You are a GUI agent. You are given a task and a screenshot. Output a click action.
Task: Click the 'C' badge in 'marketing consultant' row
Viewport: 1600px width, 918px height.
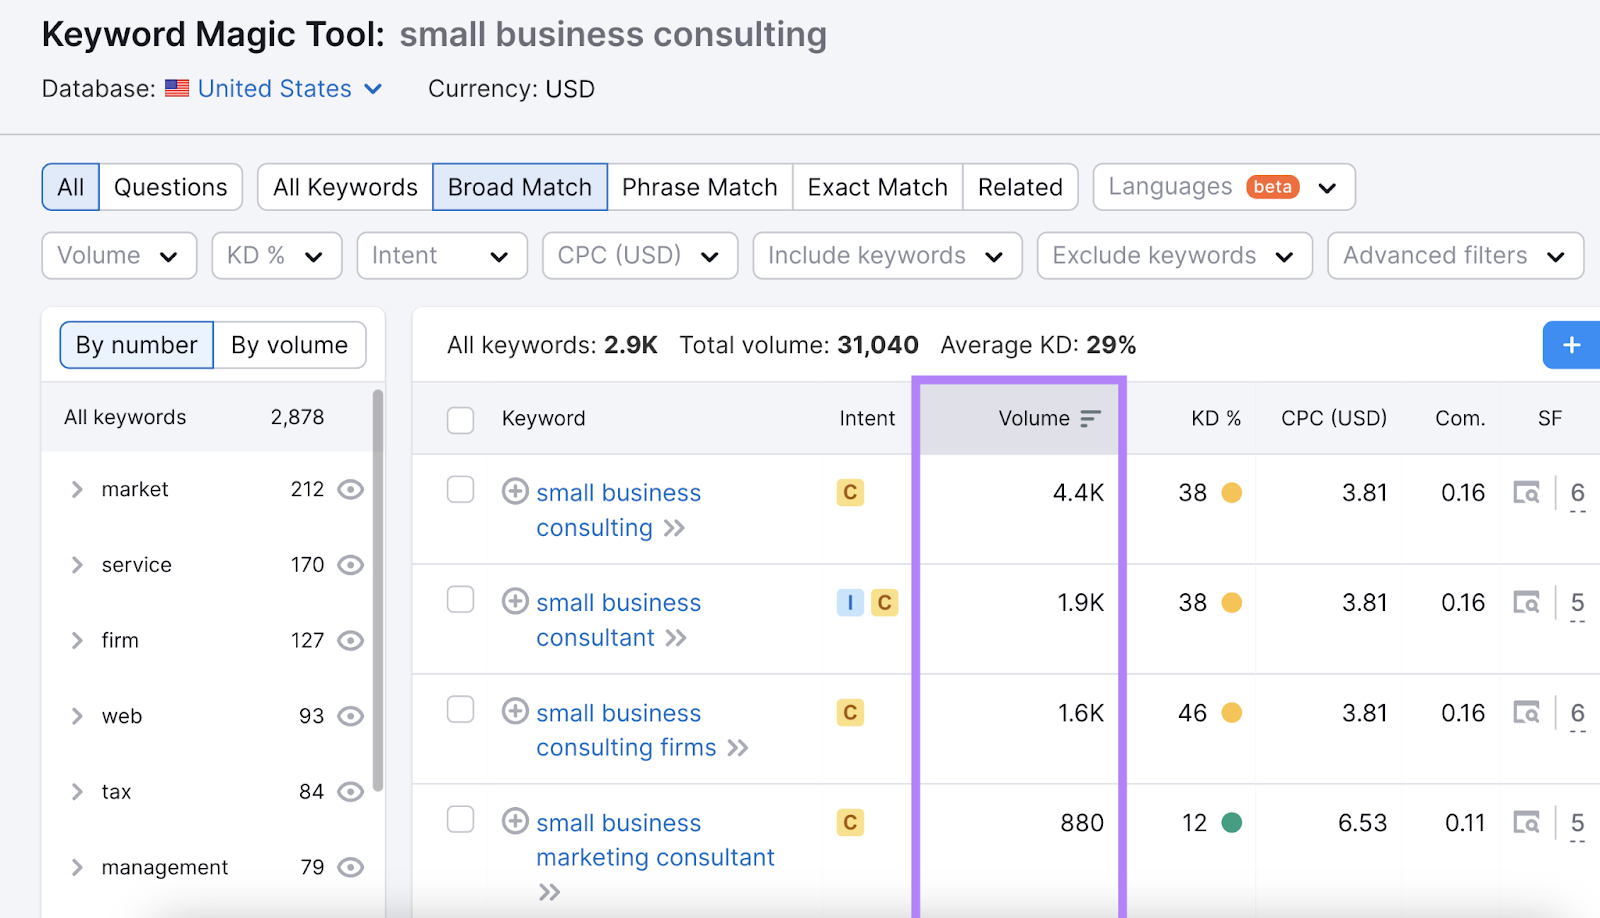[850, 822]
